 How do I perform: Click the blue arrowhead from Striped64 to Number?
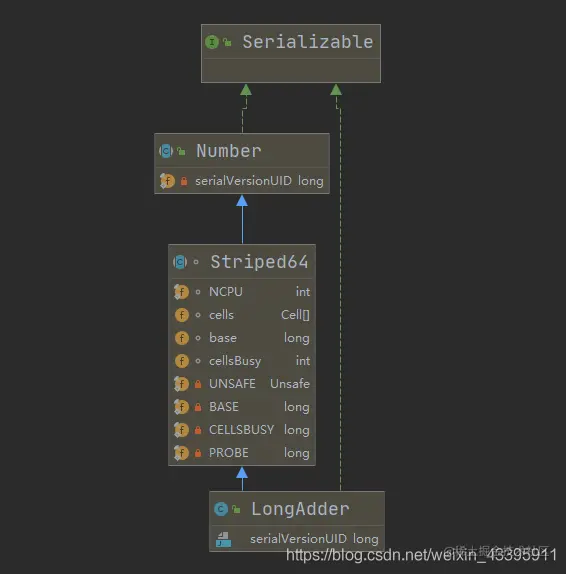pos(242,200)
